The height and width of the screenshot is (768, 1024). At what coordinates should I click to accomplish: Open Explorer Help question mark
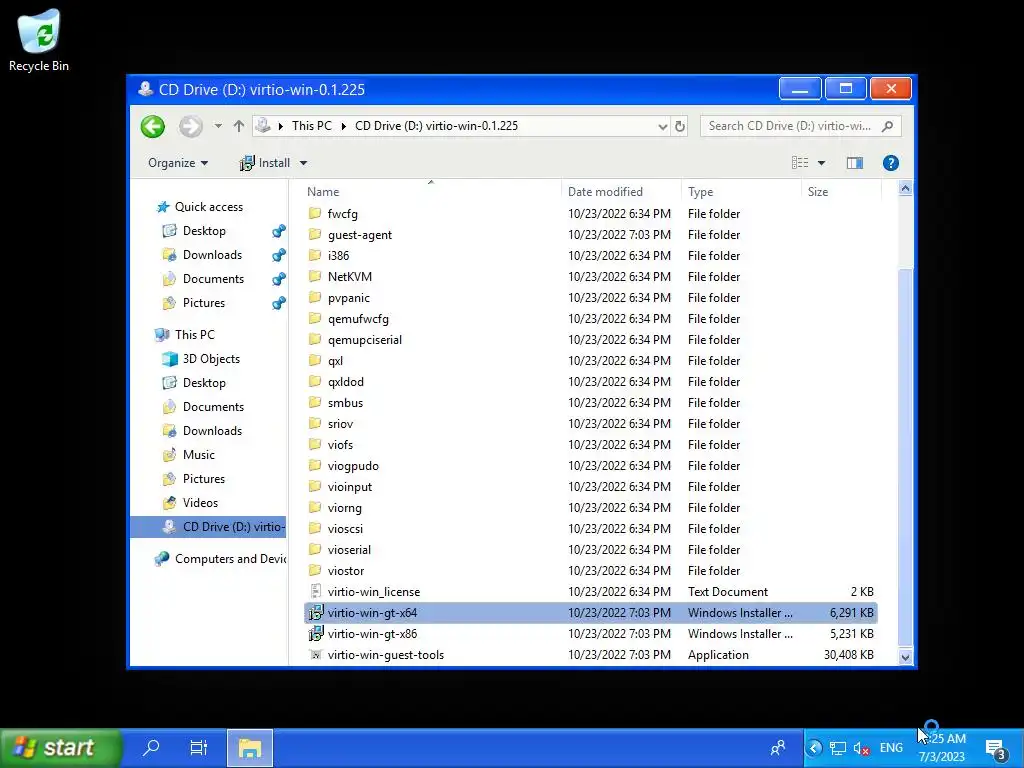click(x=891, y=163)
